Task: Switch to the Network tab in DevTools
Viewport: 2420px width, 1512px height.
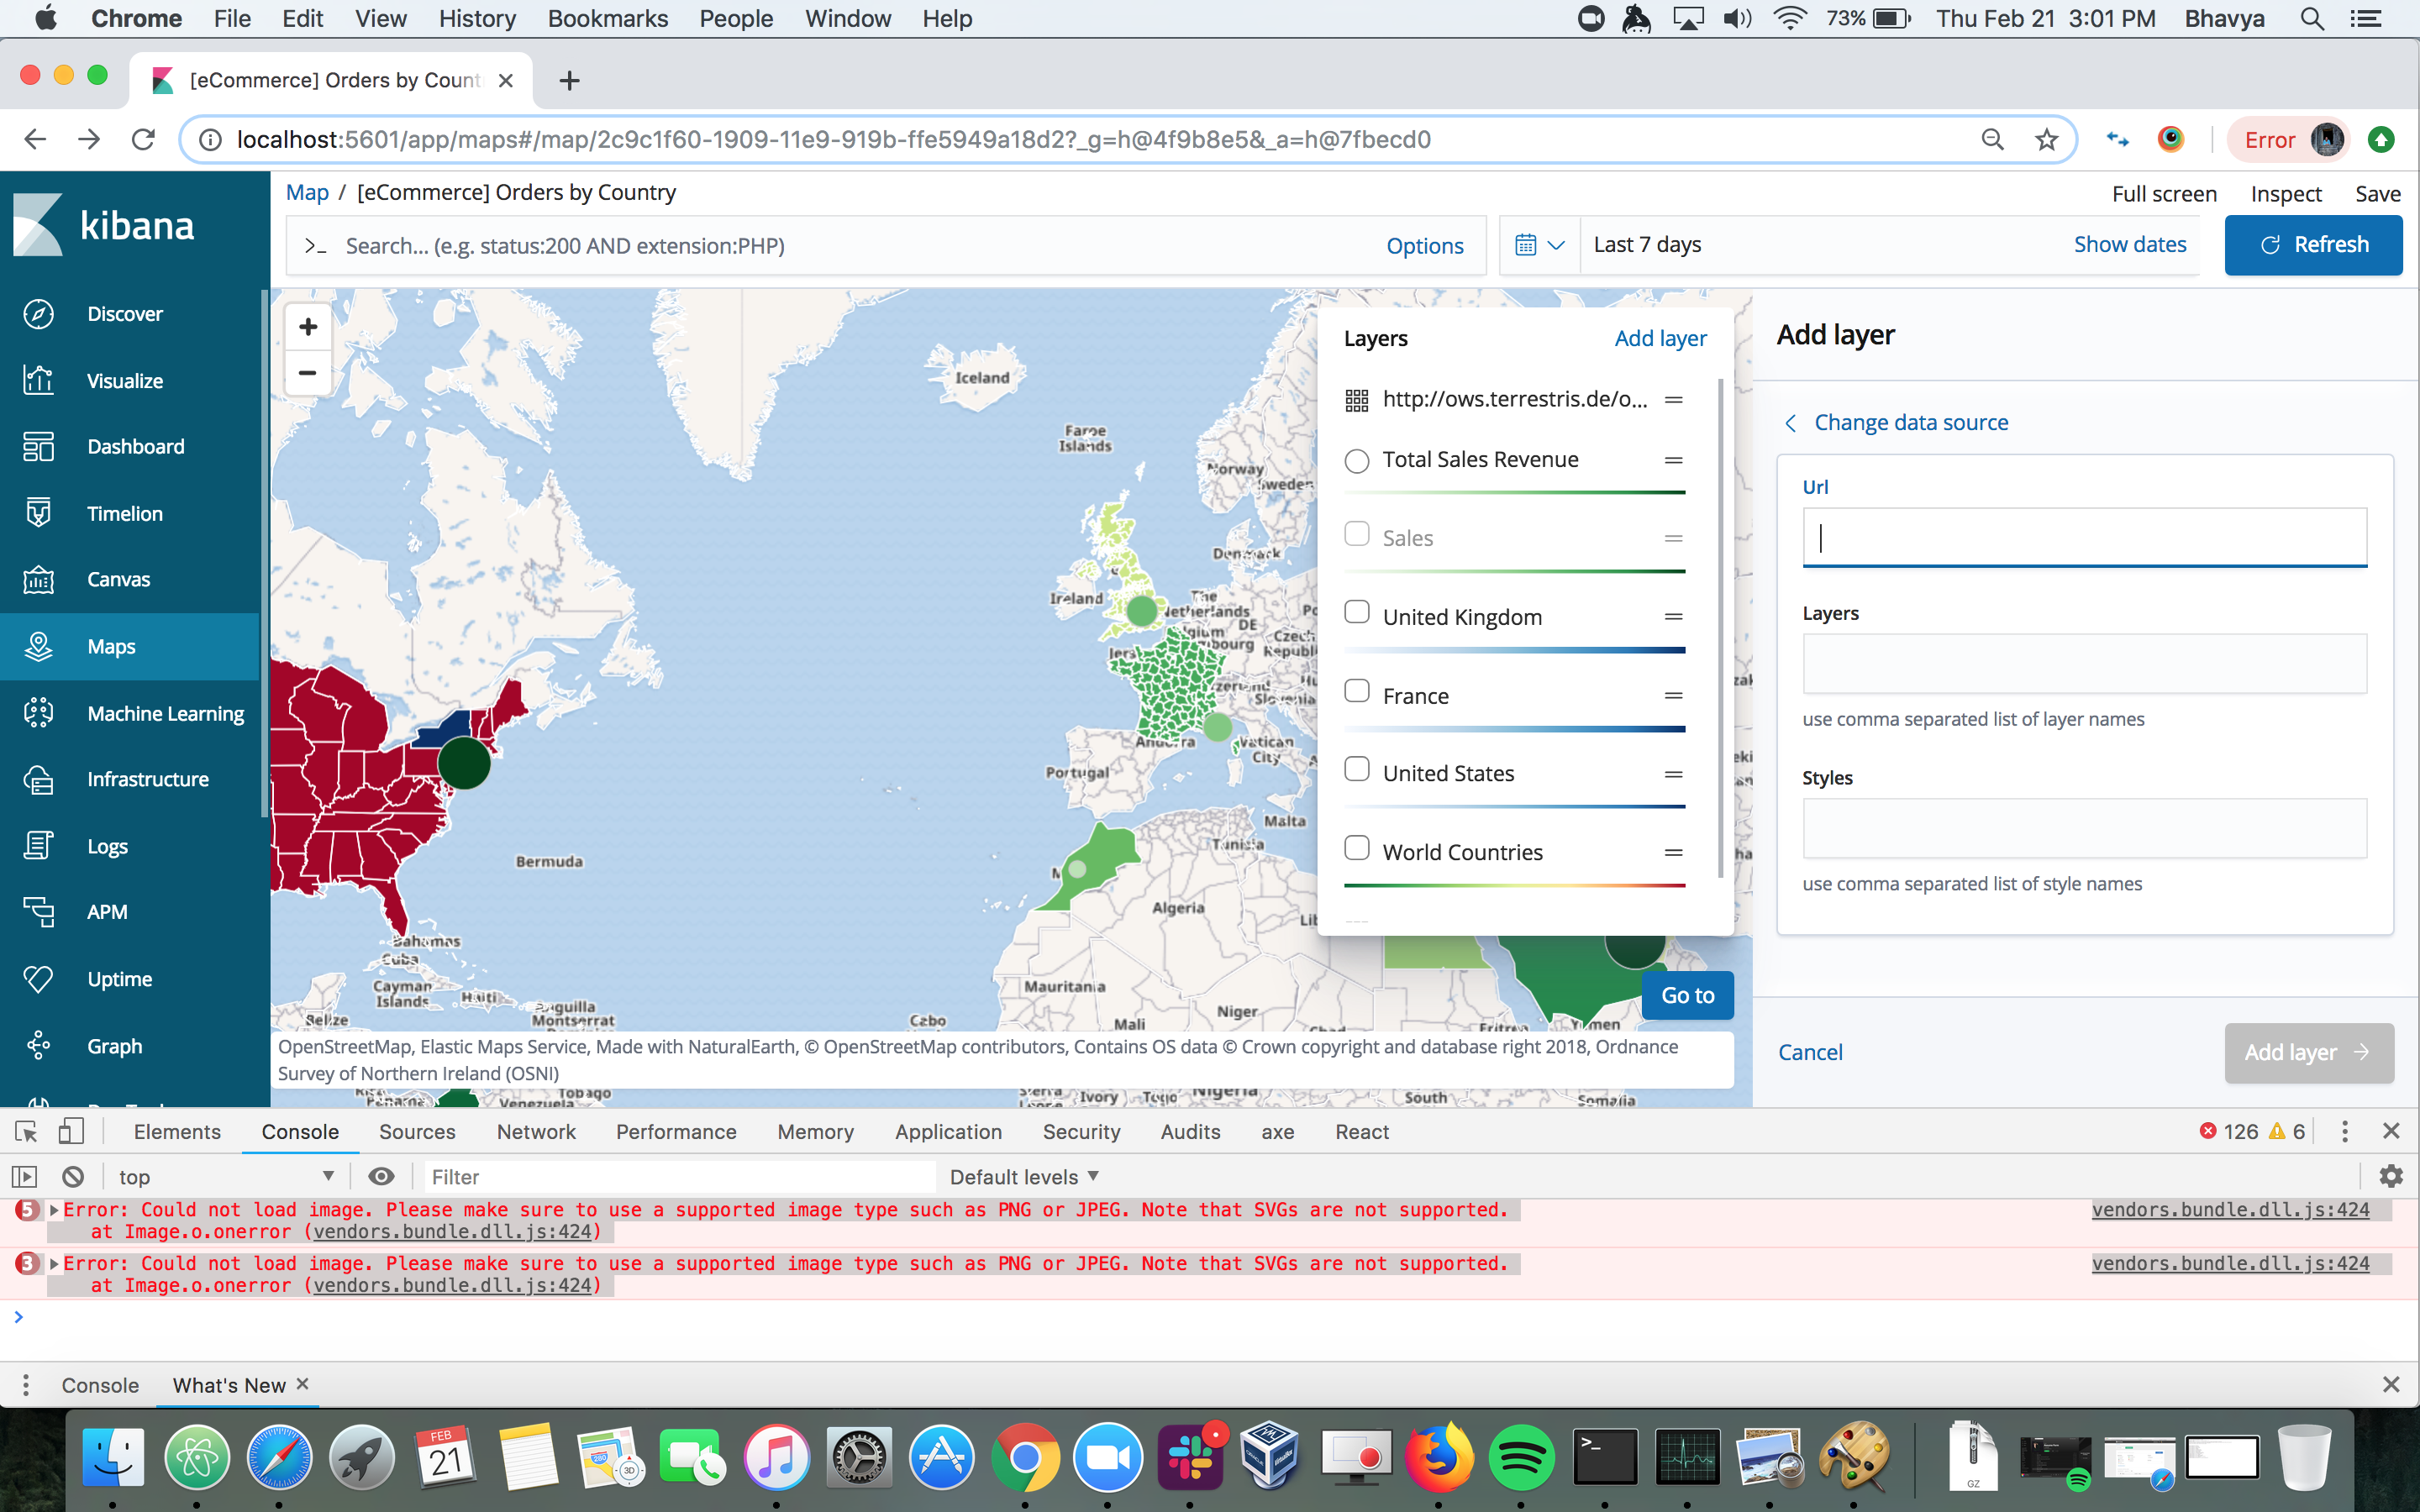Action: coord(536,1131)
